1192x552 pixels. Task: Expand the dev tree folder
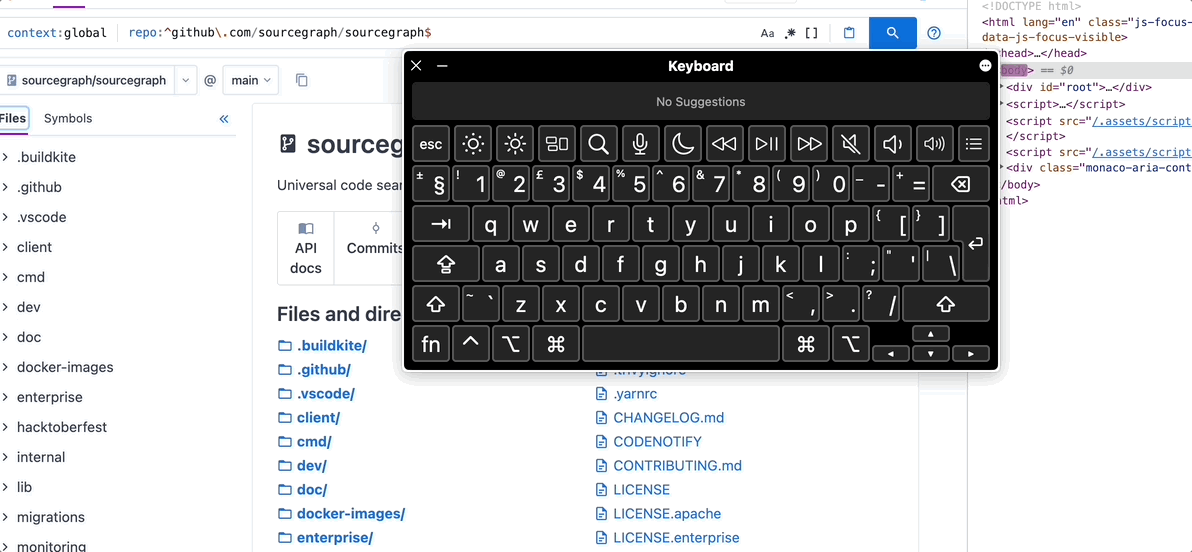[x=5, y=307]
